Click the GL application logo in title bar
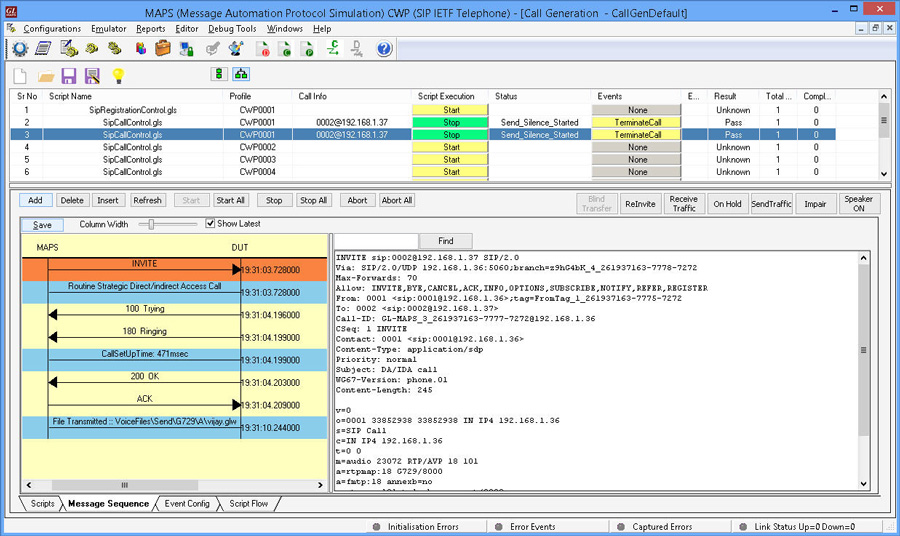900x536 pixels. point(10,12)
